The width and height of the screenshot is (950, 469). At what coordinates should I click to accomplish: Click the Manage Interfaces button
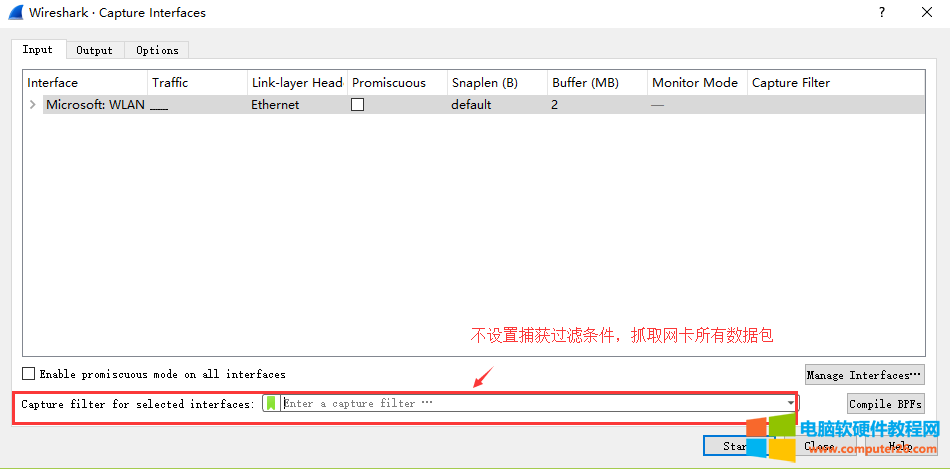coord(865,375)
